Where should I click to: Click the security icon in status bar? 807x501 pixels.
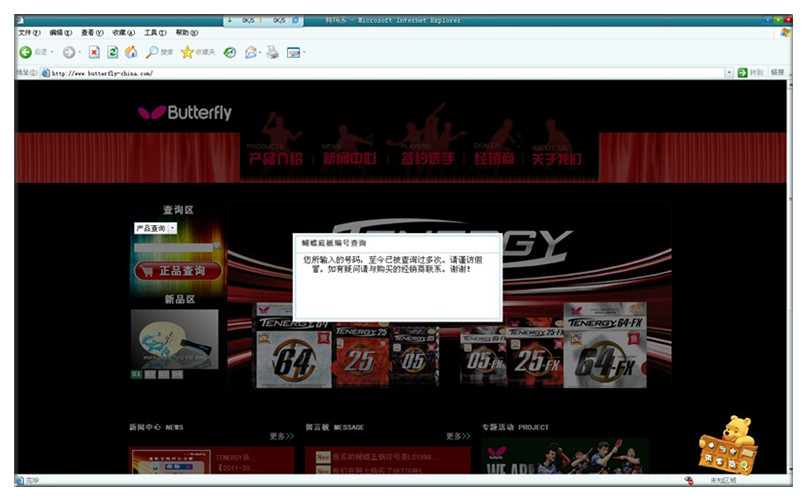[x=689, y=480]
